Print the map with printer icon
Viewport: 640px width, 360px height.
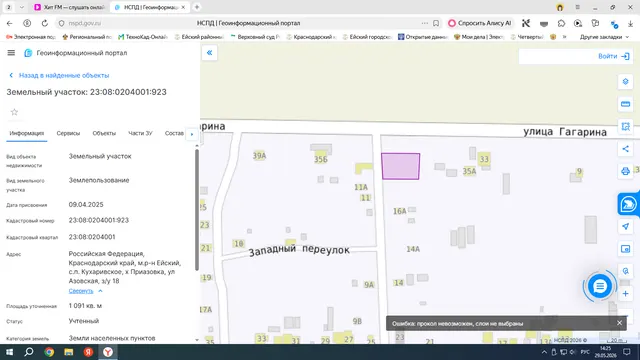pos(625,171)
